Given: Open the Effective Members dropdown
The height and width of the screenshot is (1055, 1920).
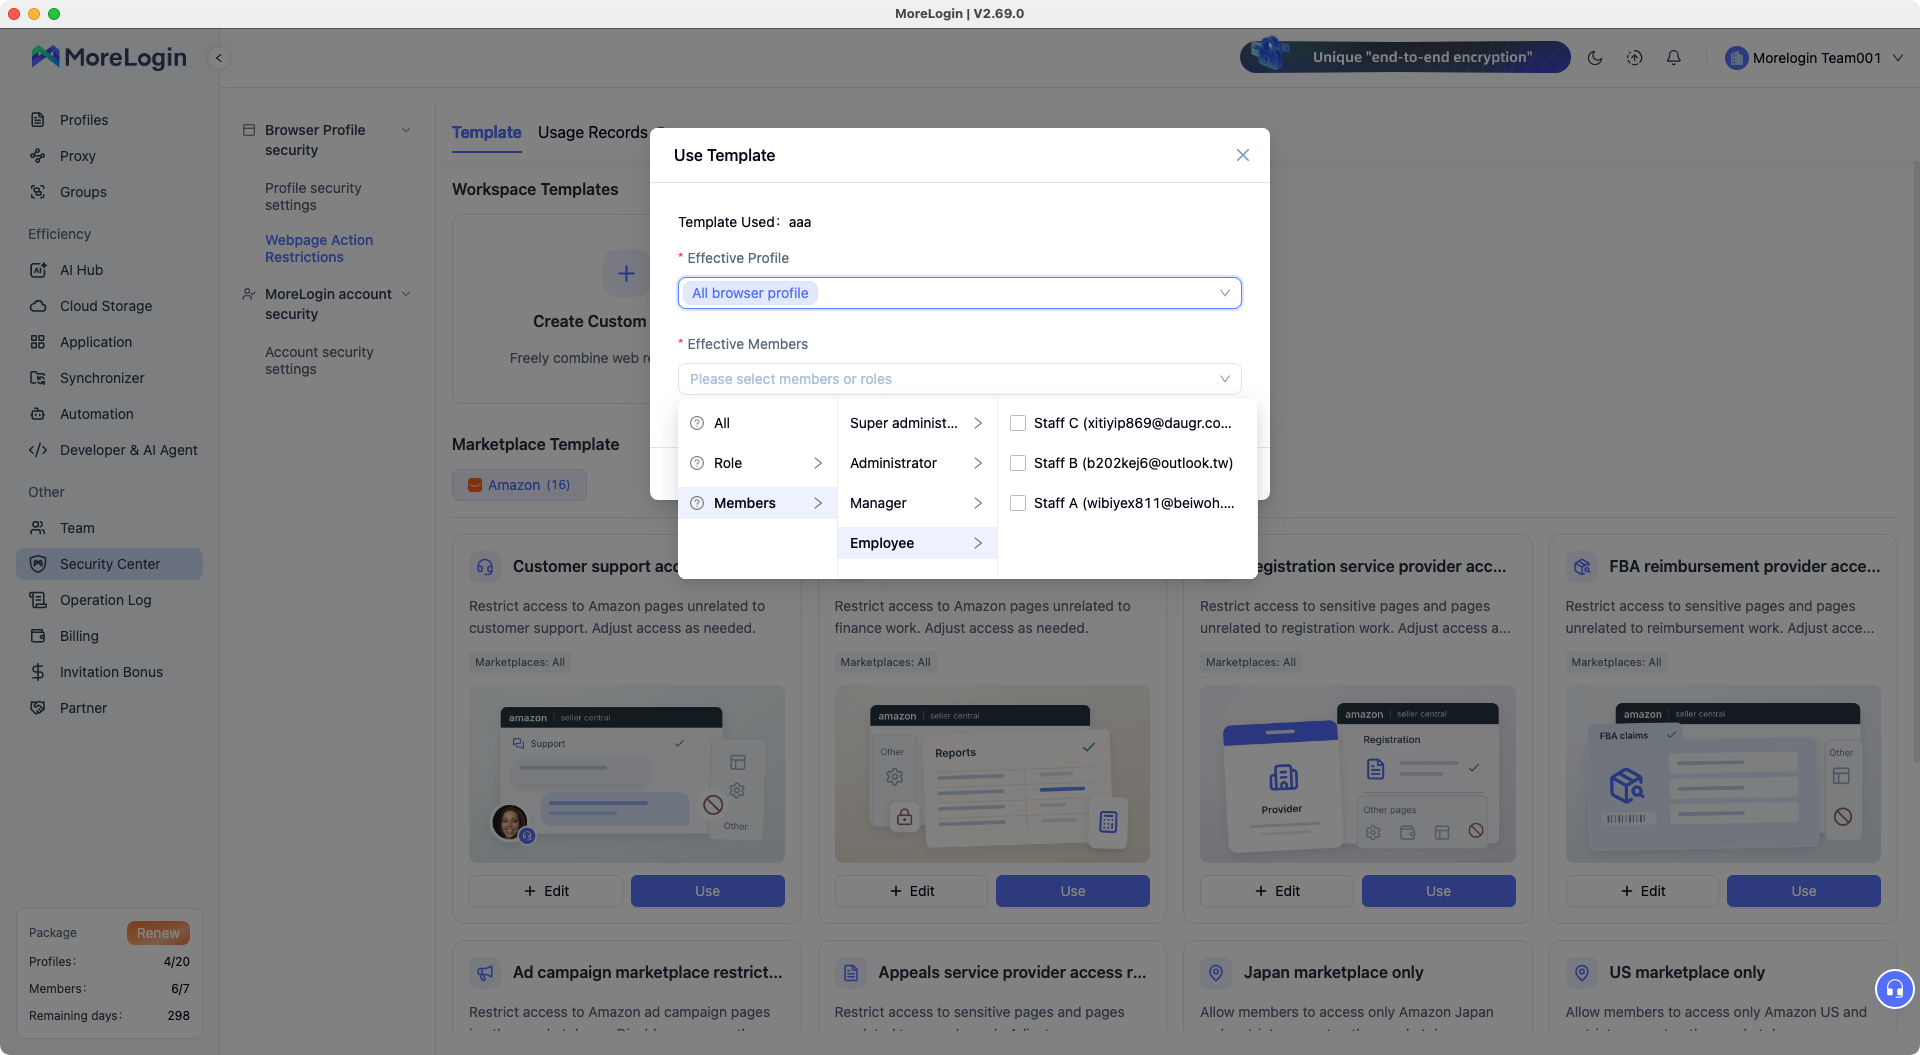Looking at the screenshot, I should tap(960, 379).
